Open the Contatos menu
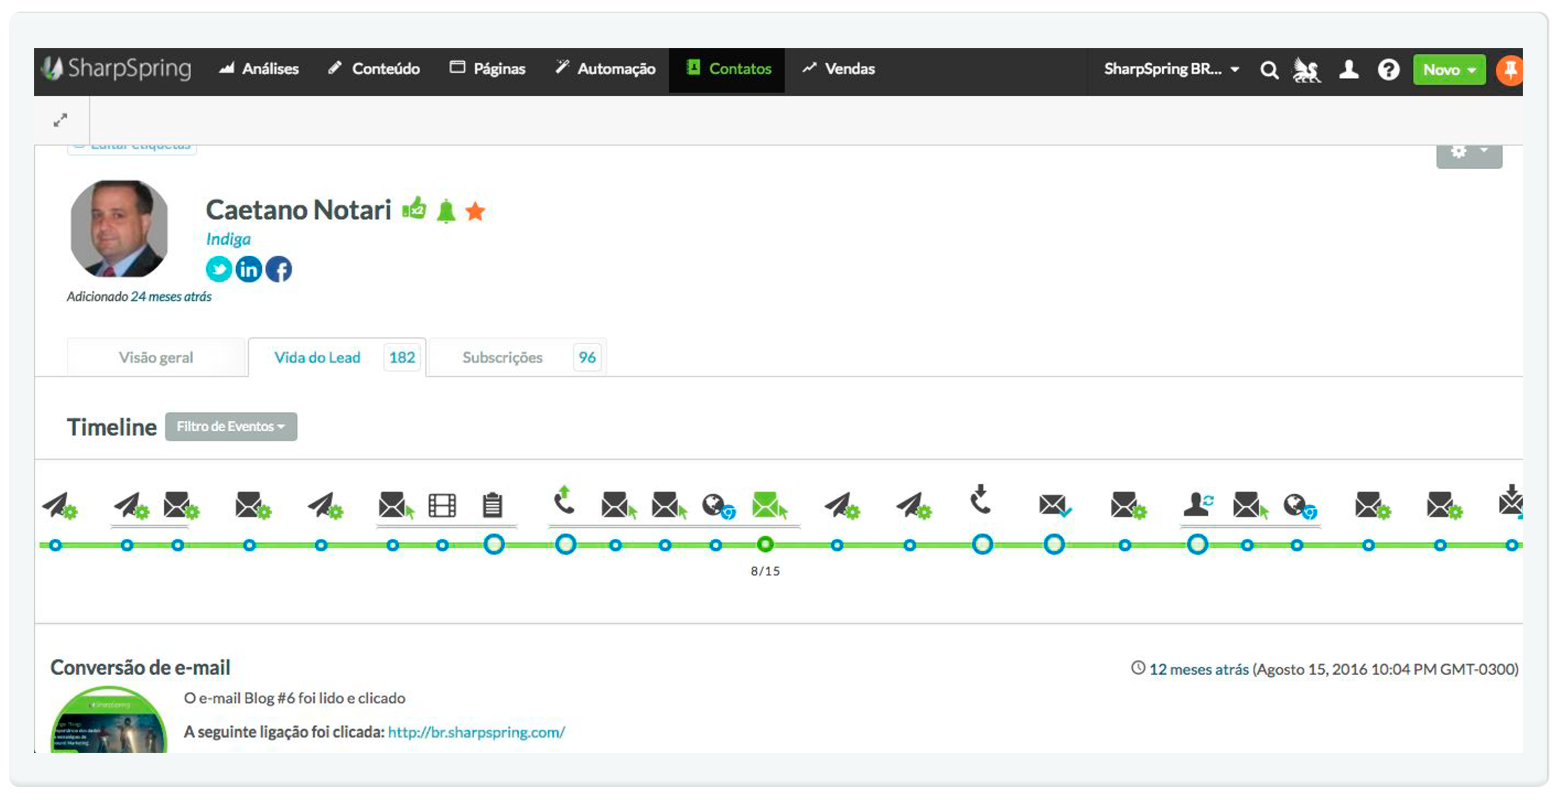The image size is (1556, 800). click(728, 69)
